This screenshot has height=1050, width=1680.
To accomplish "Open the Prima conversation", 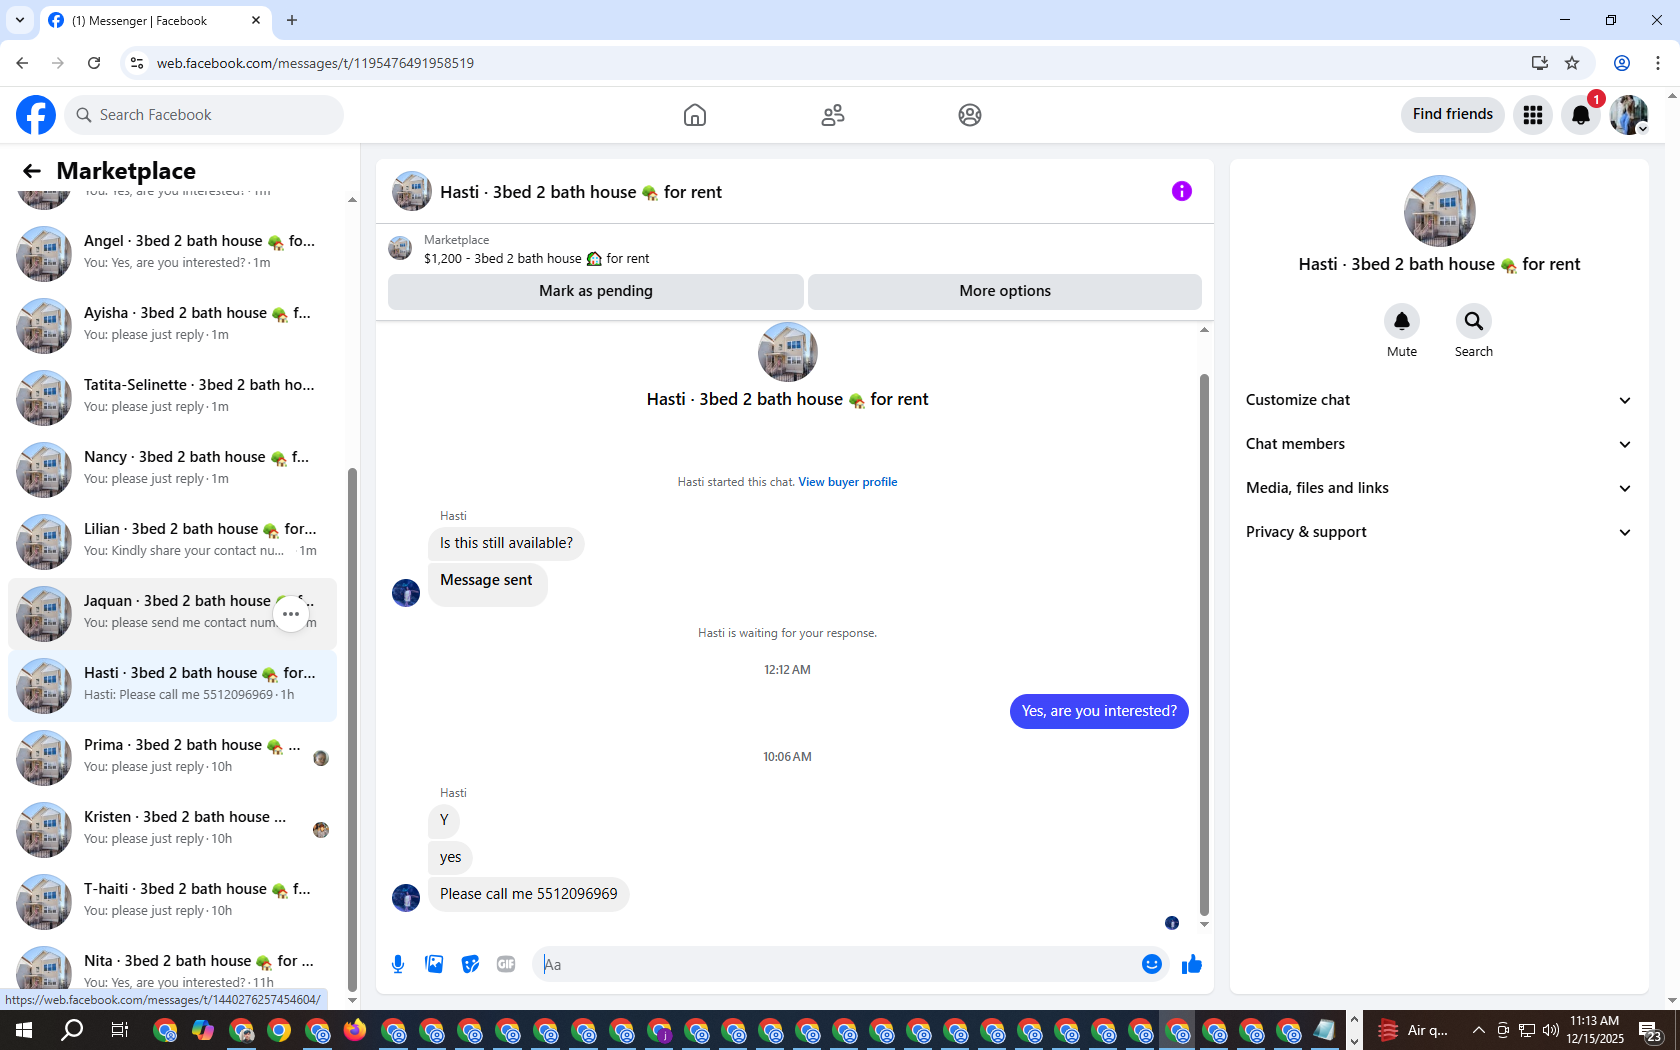I will click(172, 758).
